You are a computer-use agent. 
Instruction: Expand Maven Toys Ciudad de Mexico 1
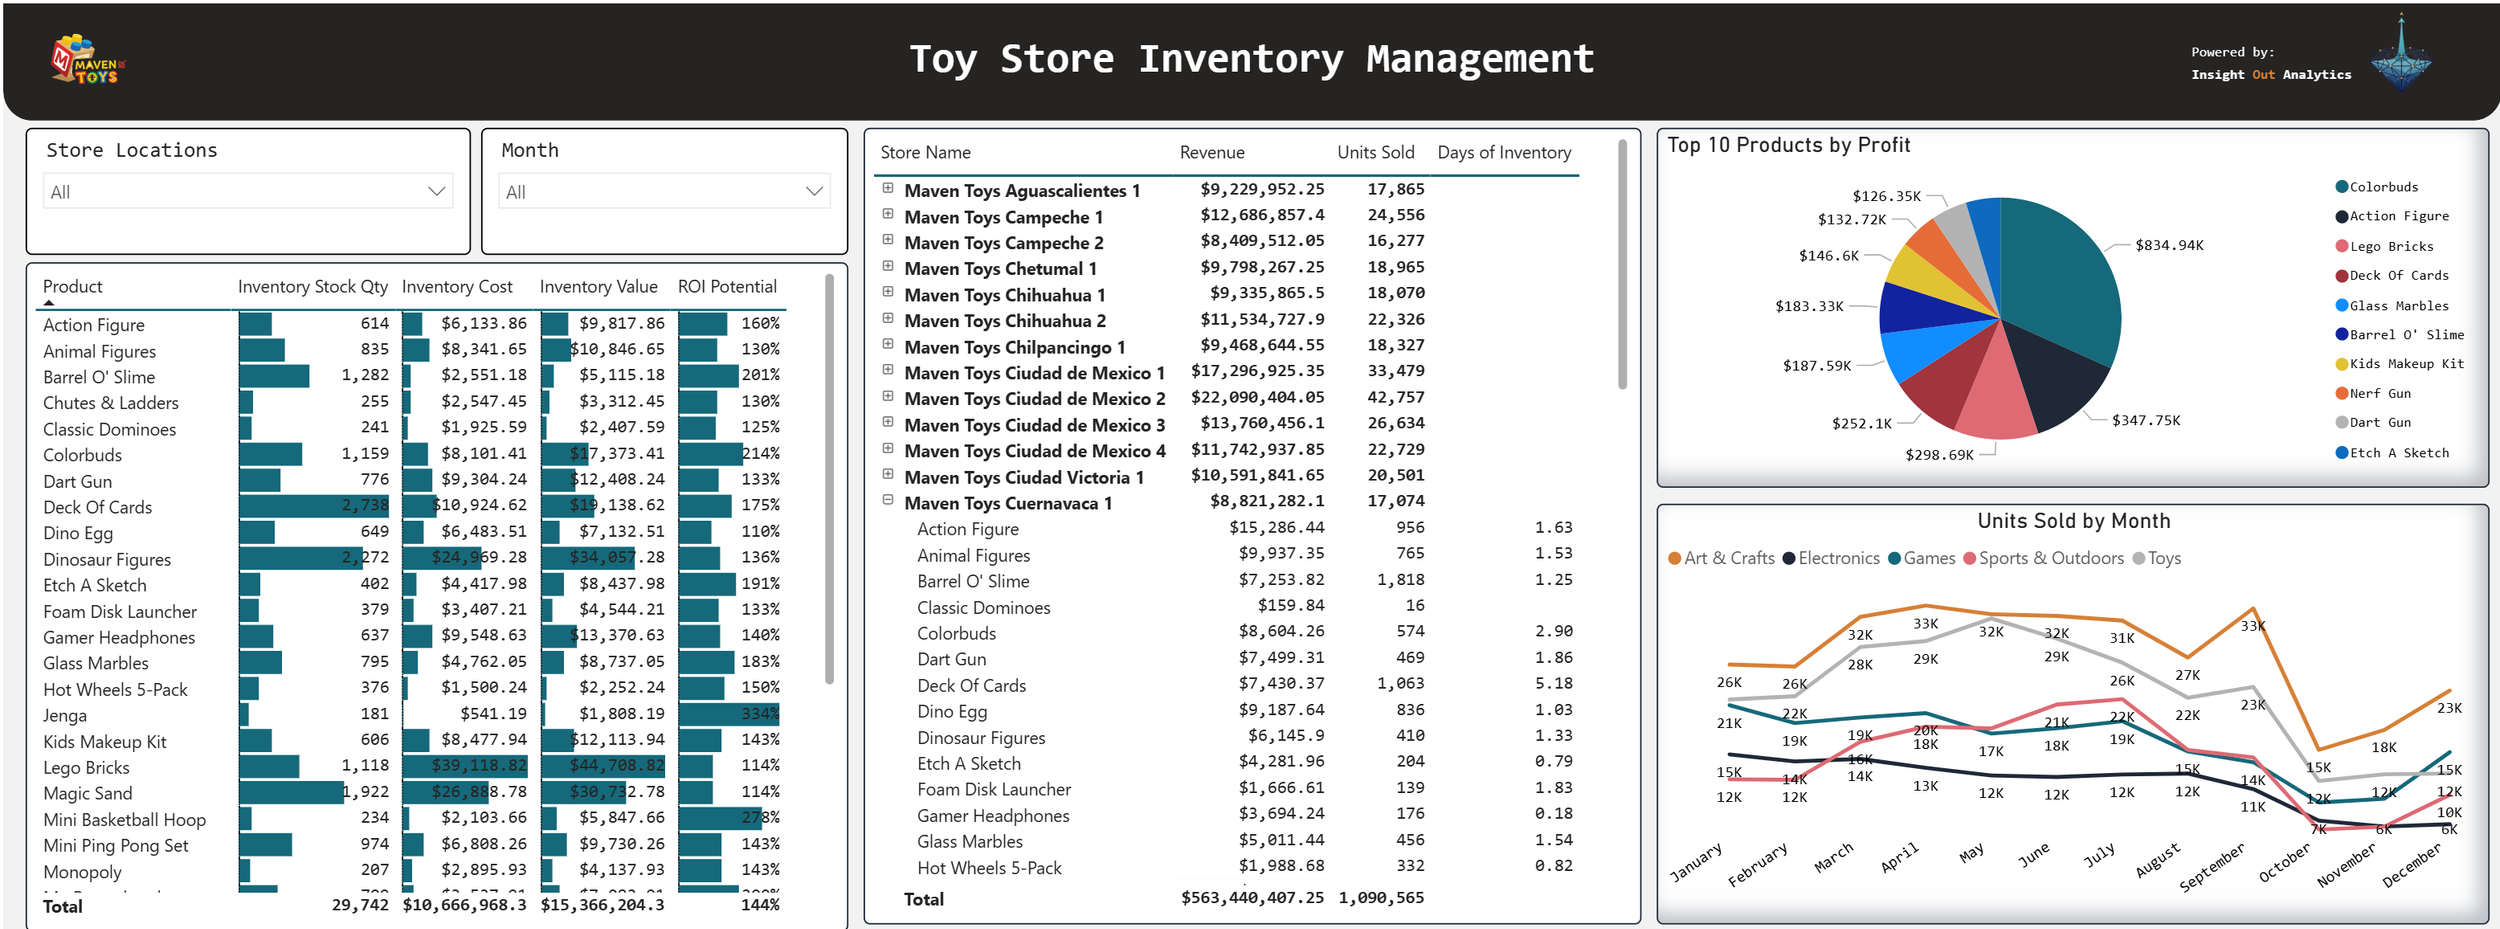[887, 370]
